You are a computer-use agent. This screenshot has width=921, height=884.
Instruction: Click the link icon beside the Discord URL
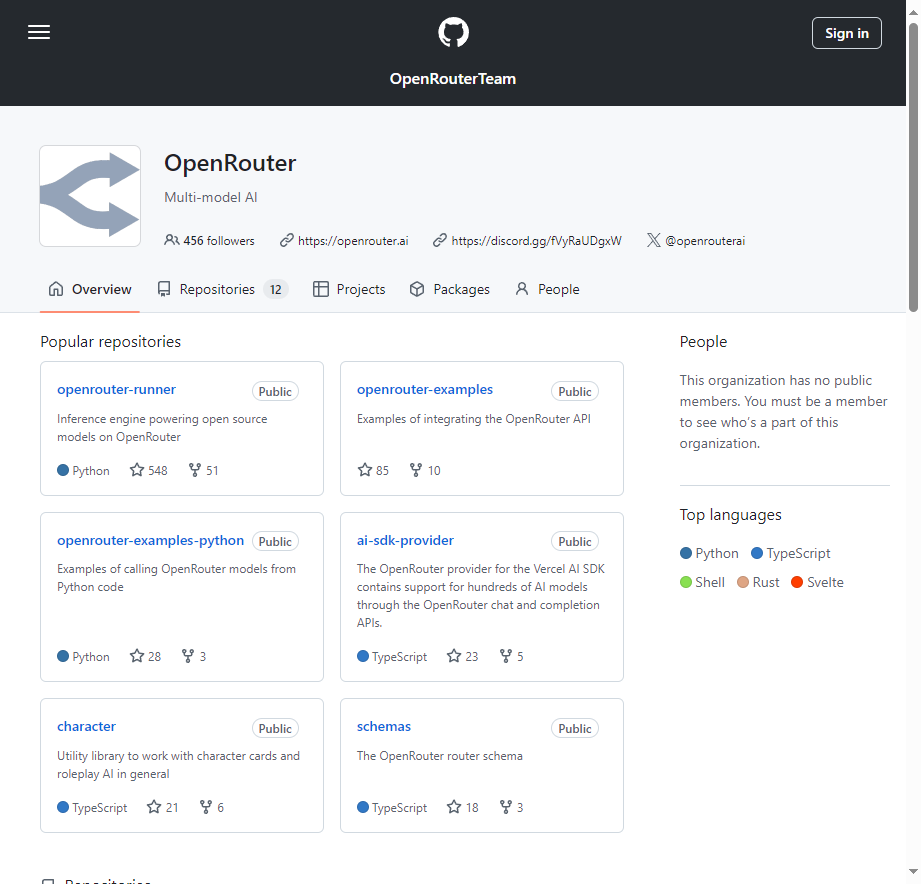tap(440, 240)
